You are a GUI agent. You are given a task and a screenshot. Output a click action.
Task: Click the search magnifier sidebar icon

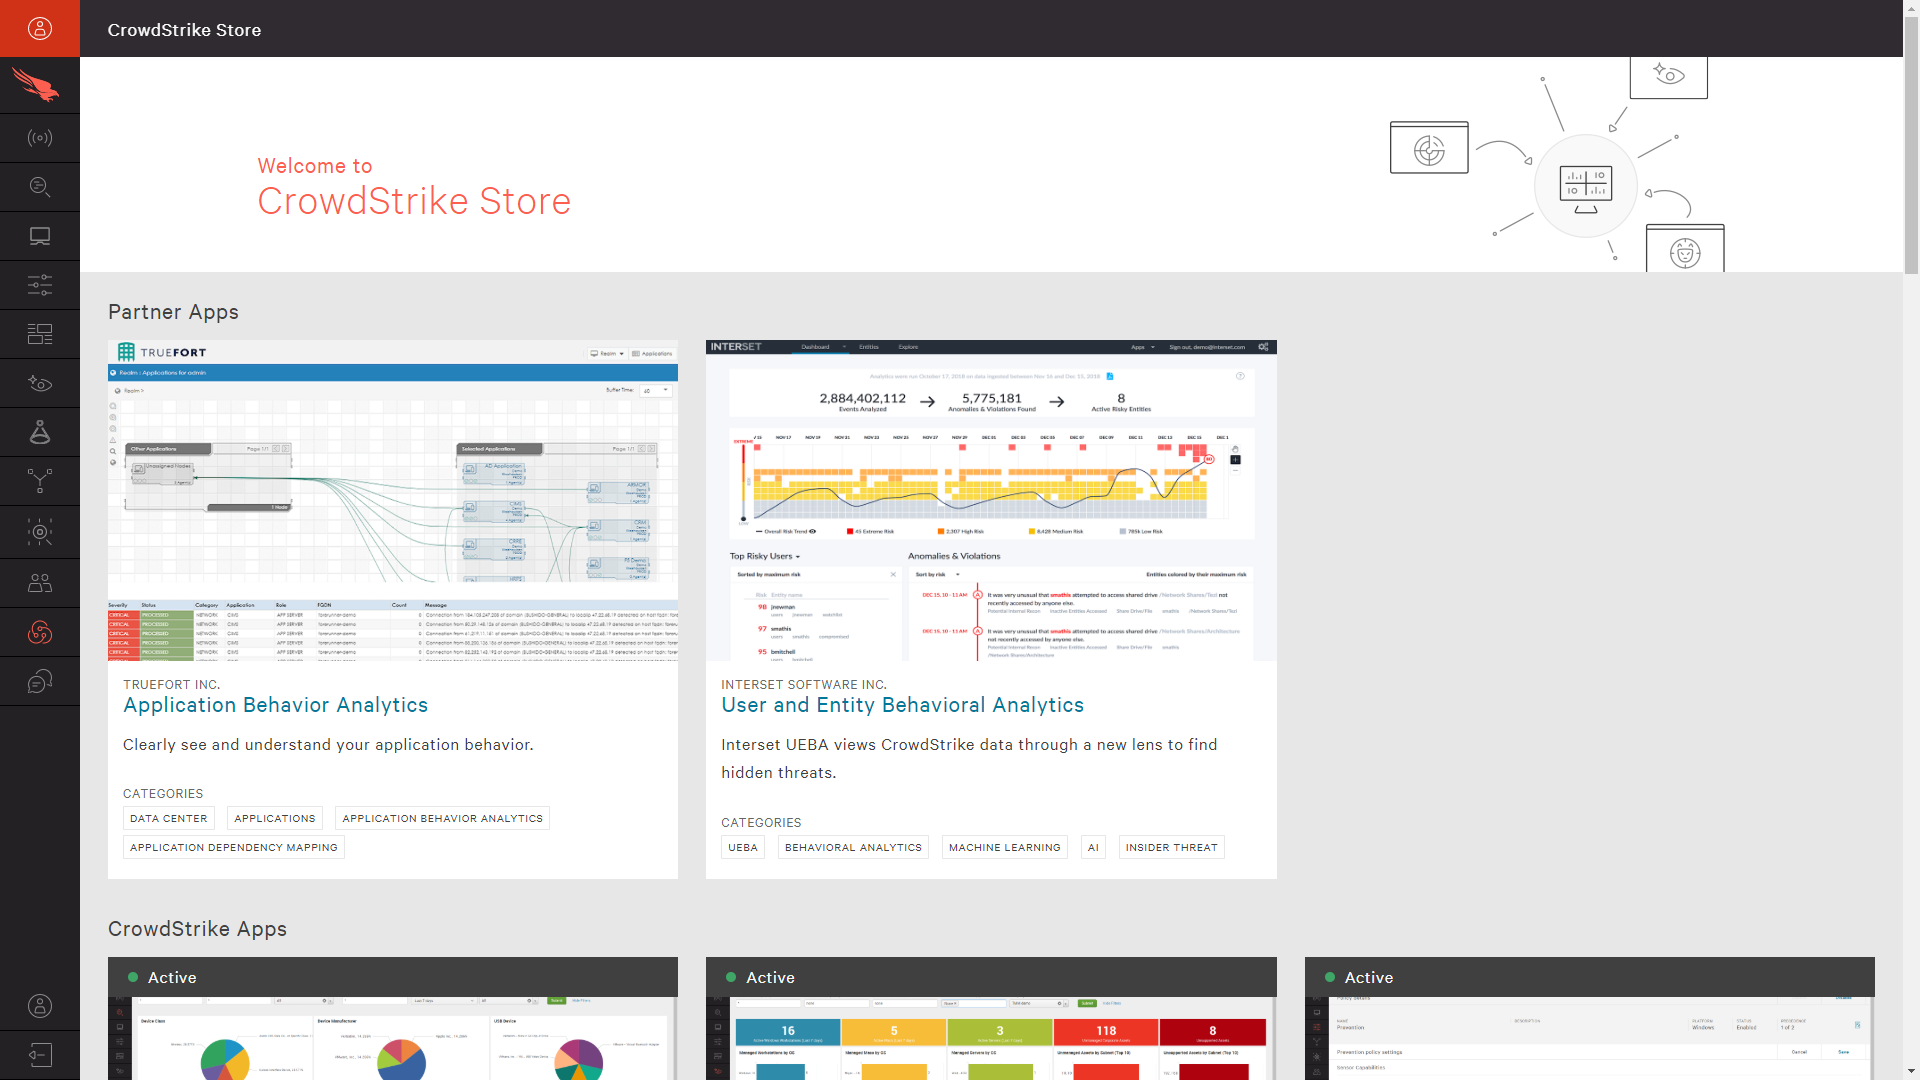pyautogui.click(x=40, y=186)
